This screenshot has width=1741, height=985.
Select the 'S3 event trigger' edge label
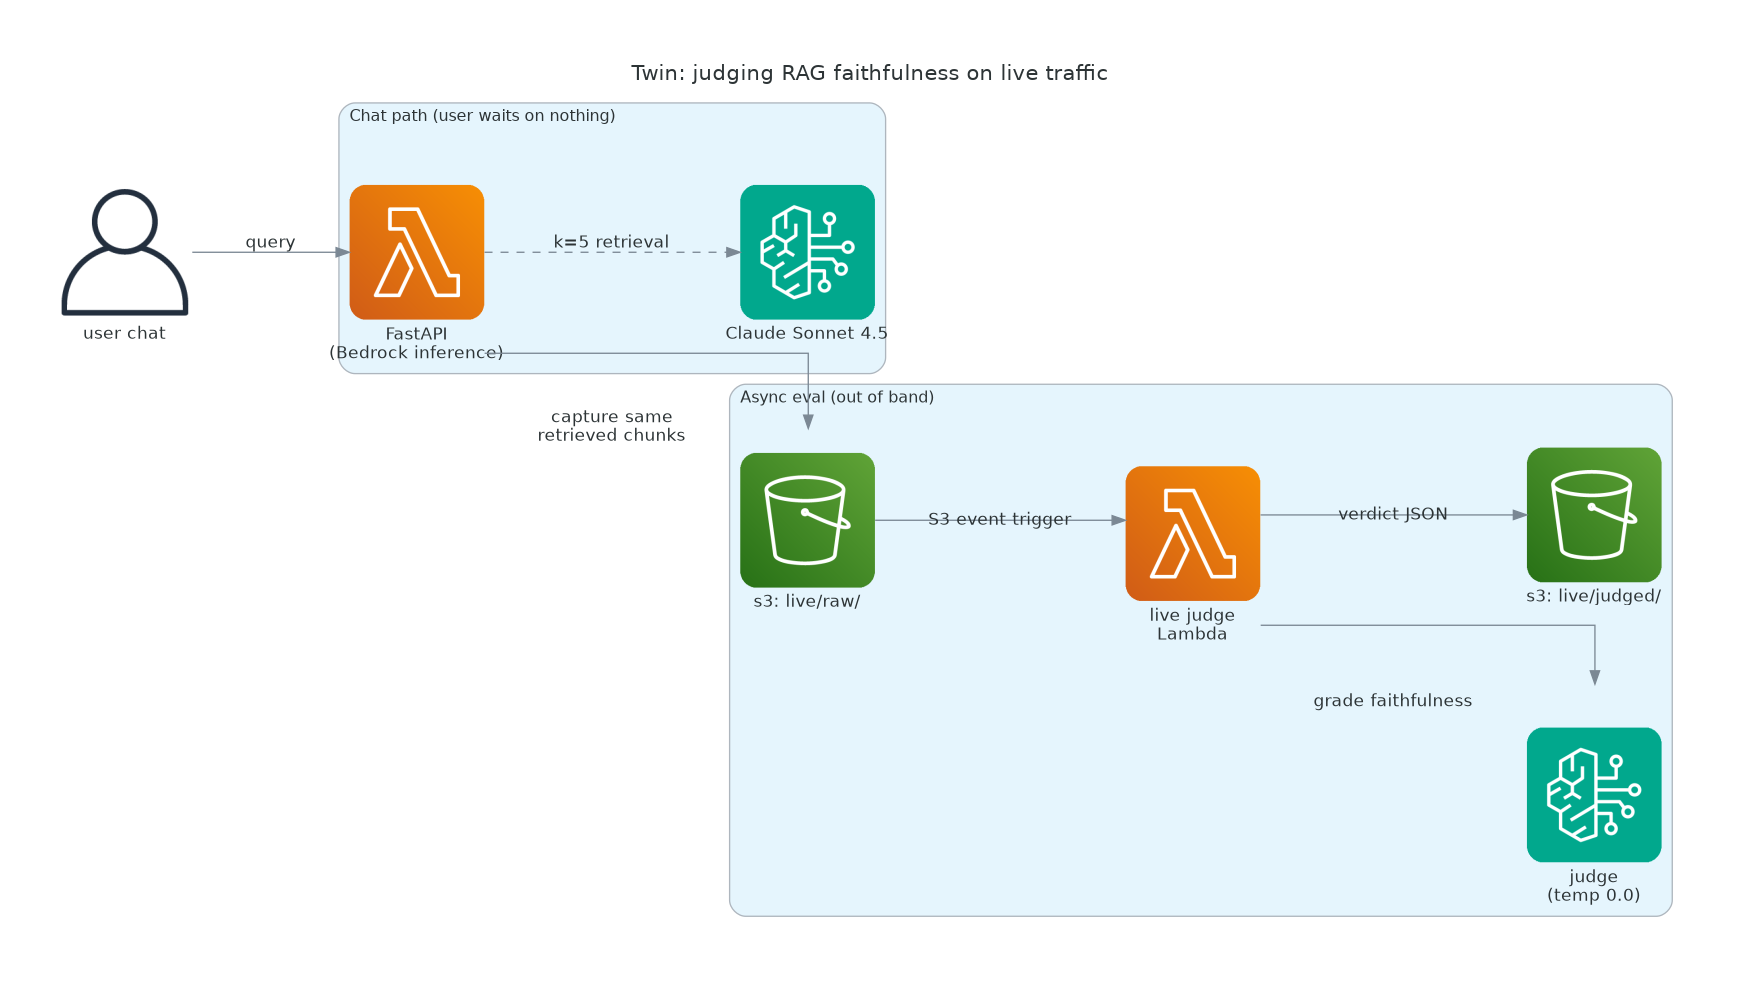[999, 519]
